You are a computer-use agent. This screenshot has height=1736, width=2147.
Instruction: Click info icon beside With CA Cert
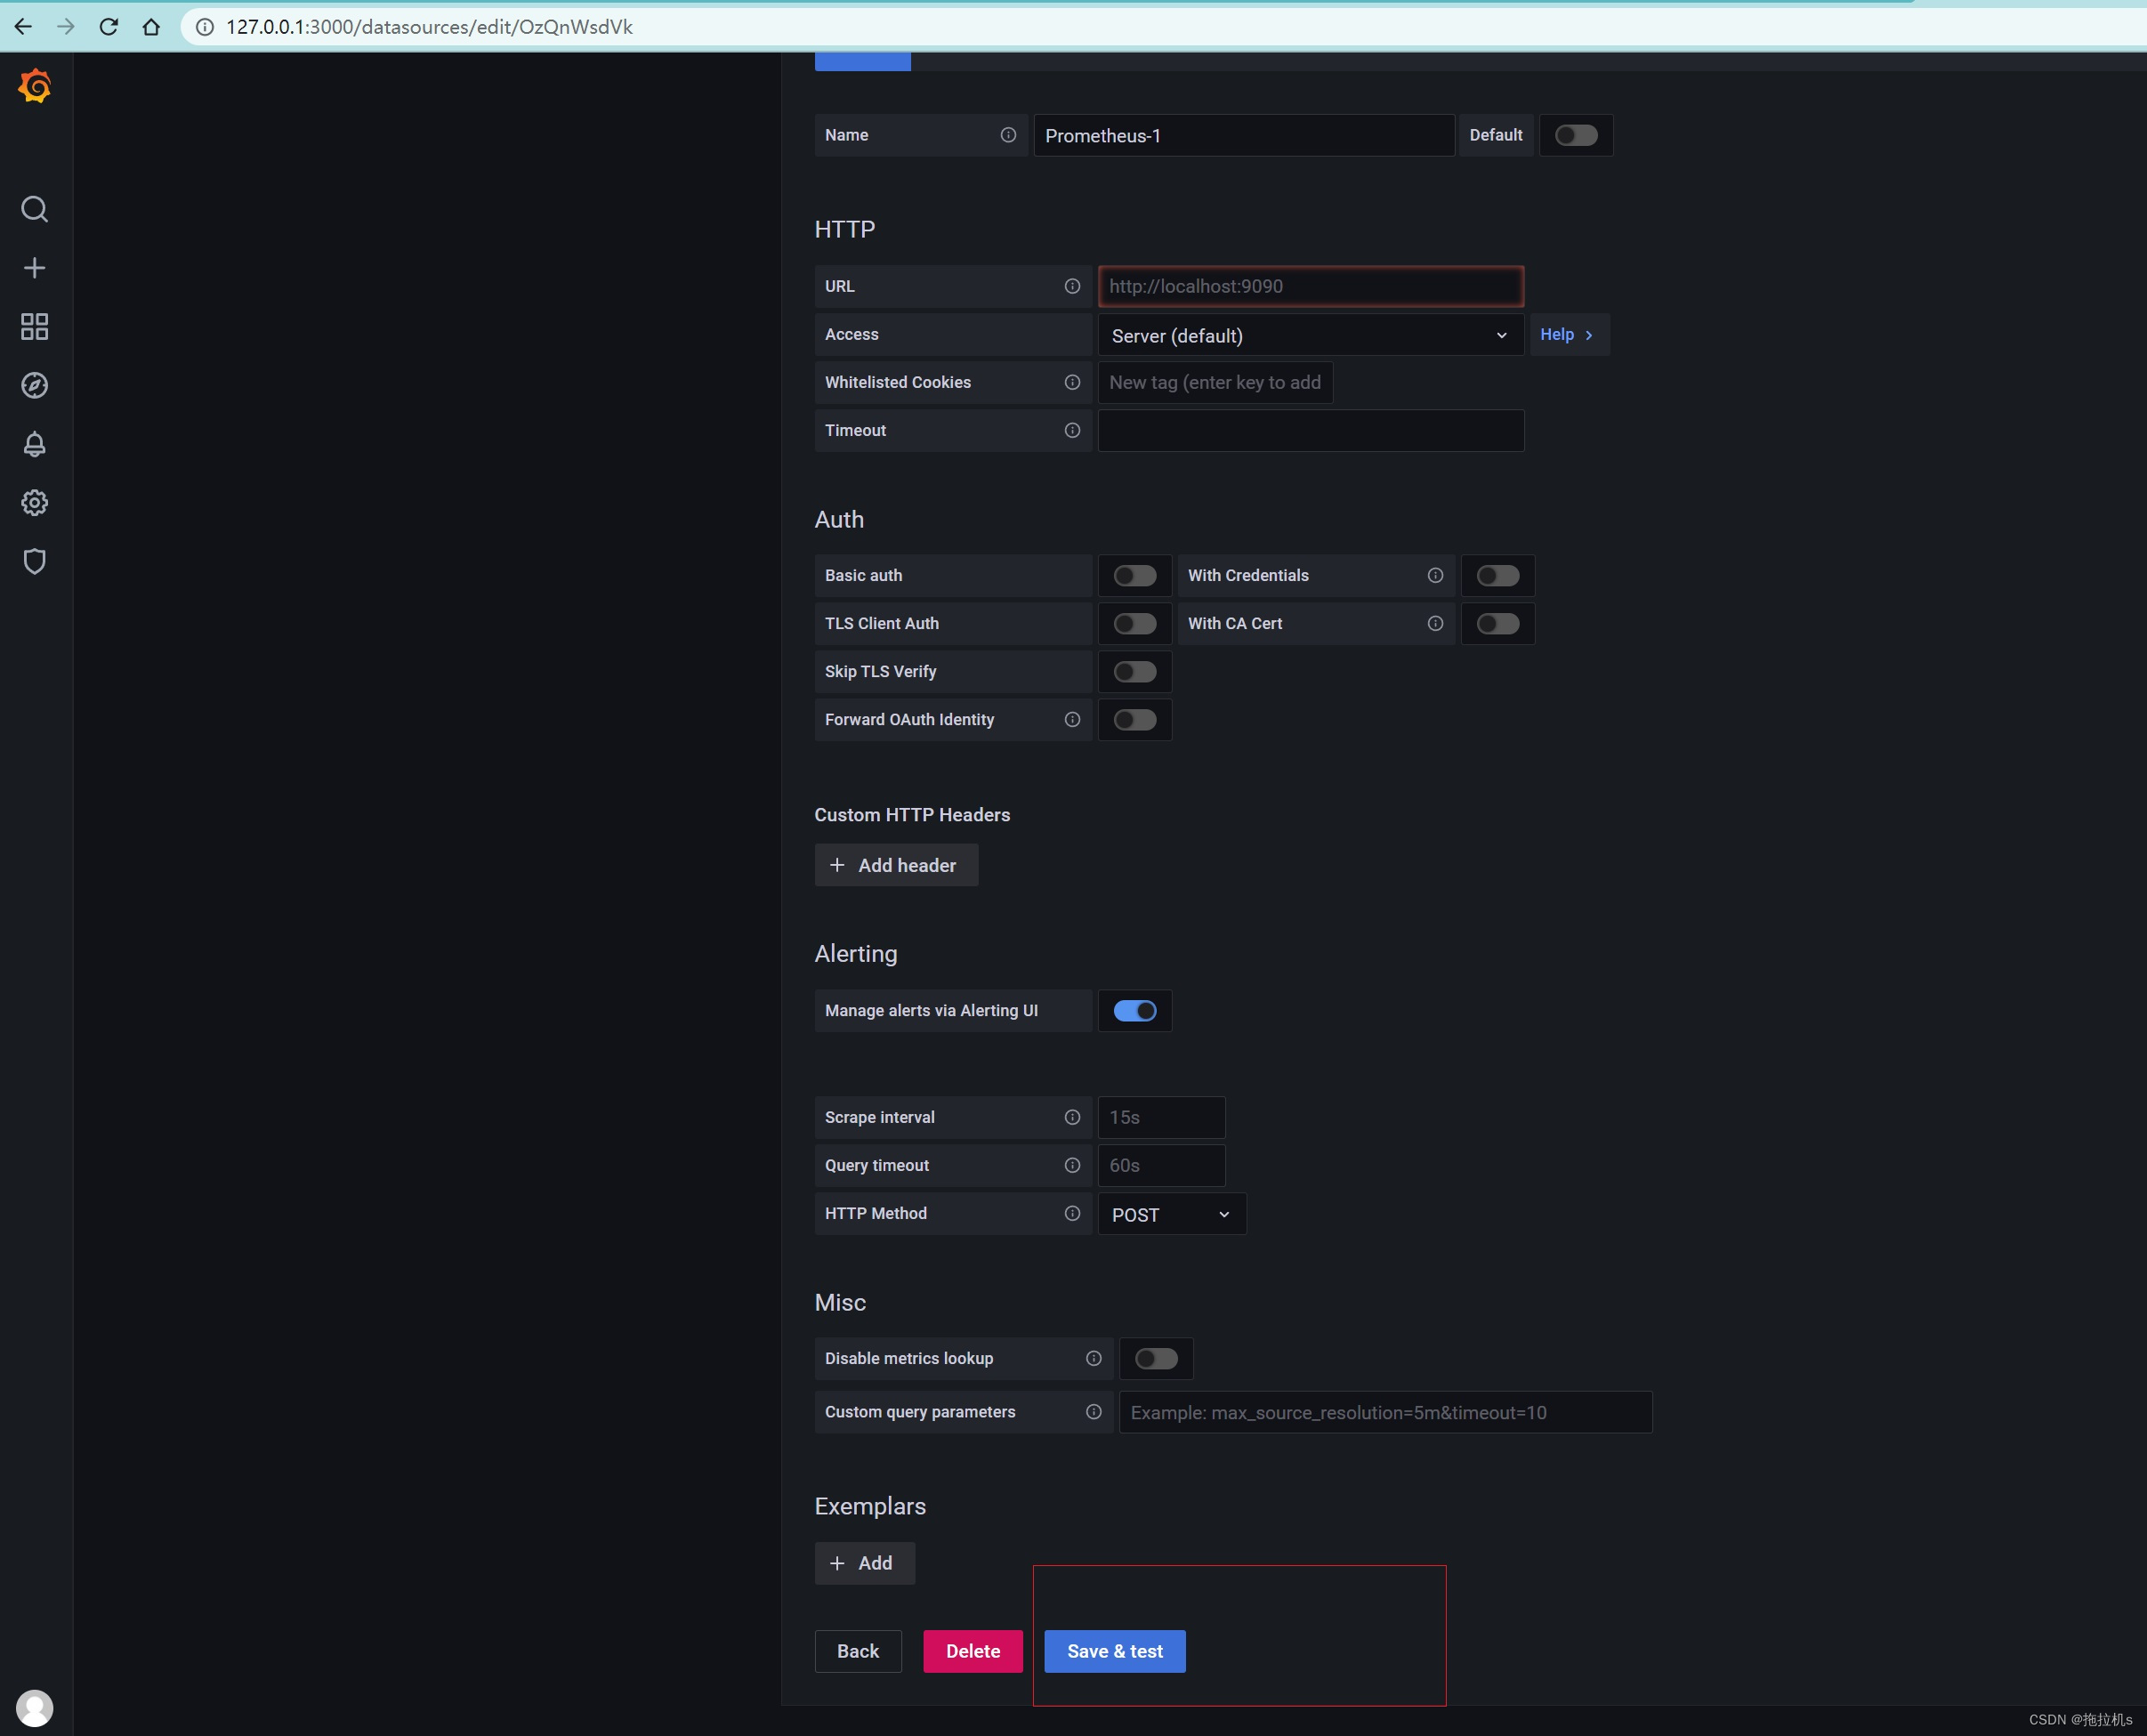coord(1435,623)
